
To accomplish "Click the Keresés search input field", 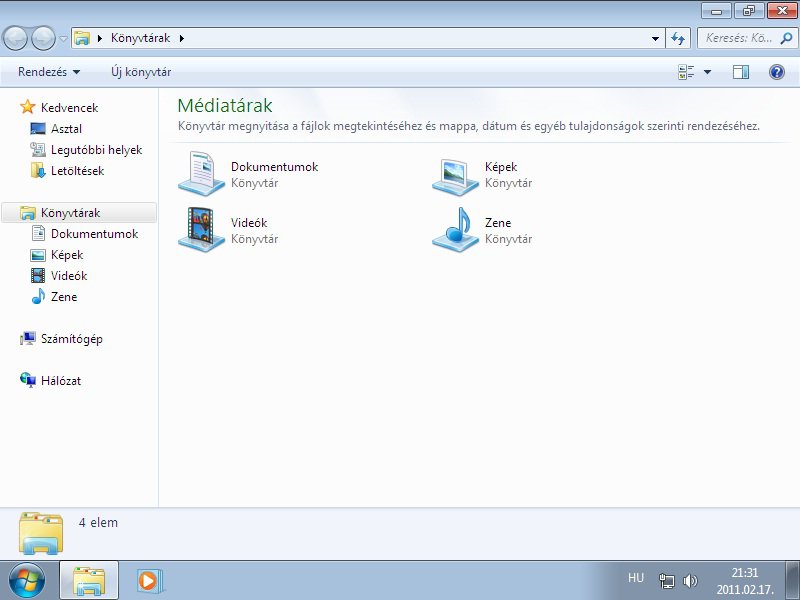I will coord(739,38).
